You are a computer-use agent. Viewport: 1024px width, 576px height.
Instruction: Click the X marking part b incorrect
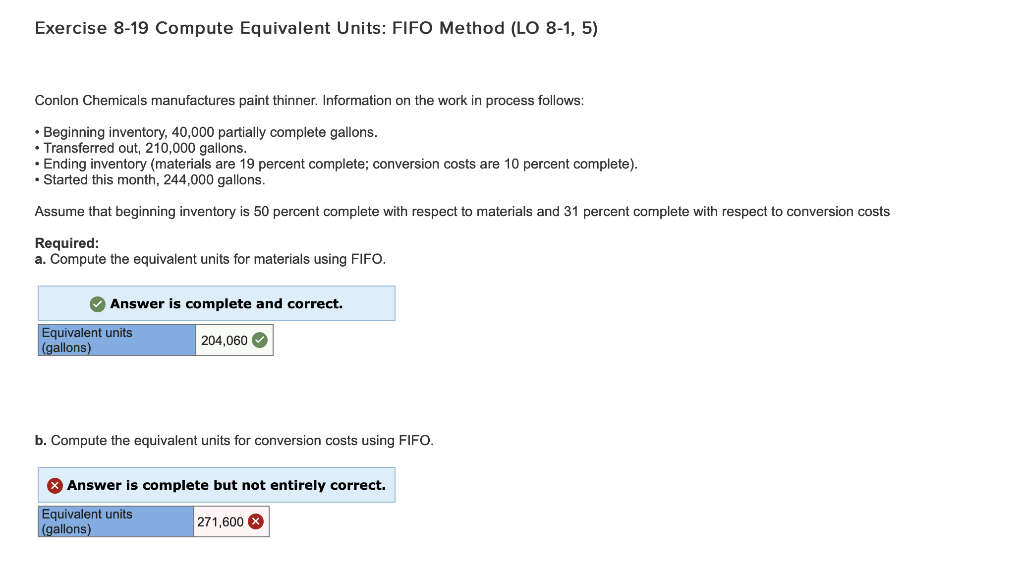[55, 485]
